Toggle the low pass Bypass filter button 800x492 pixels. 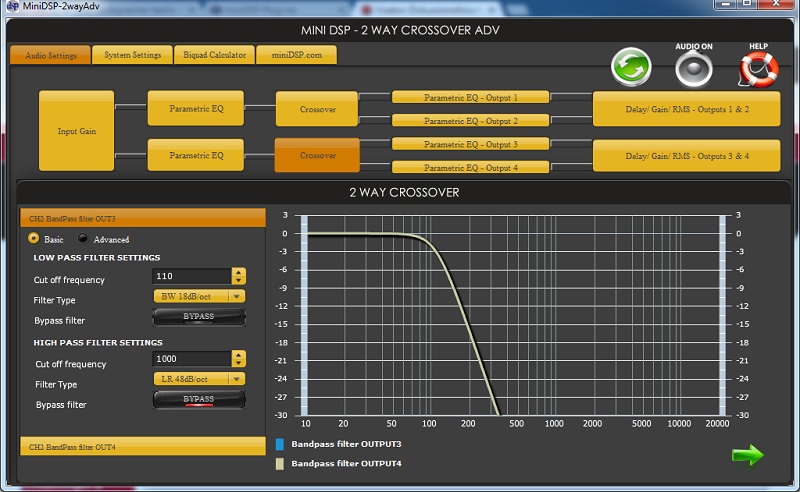(x=198, y=317)
